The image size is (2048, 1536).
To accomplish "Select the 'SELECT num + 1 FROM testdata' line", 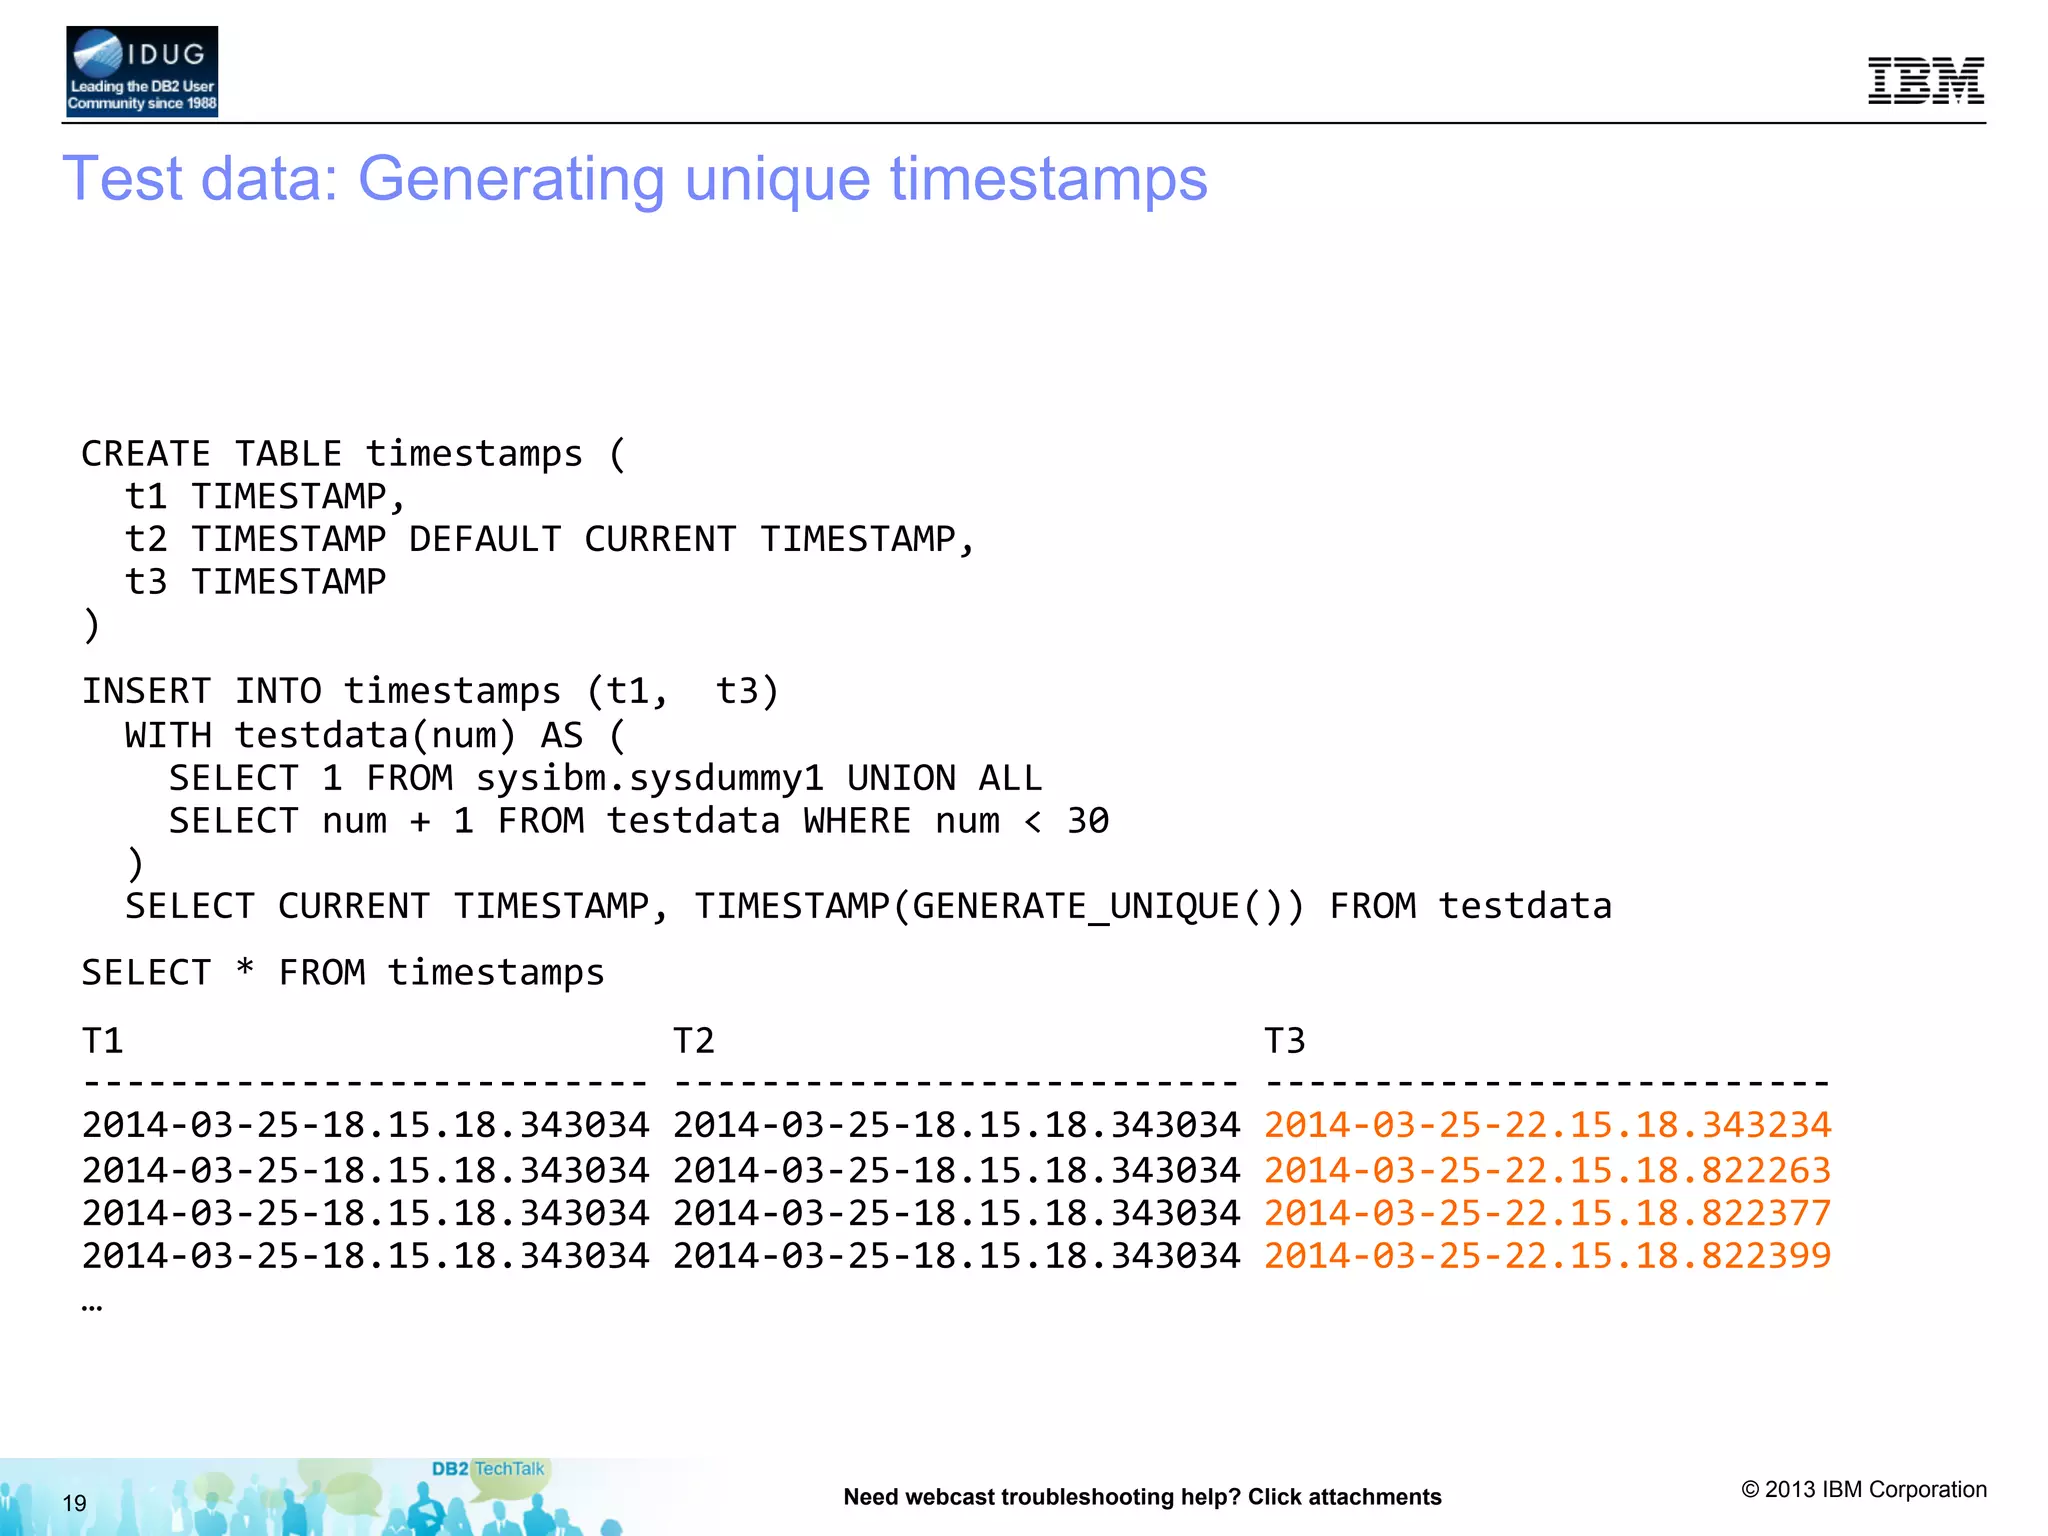I will [x=639, y=821].
